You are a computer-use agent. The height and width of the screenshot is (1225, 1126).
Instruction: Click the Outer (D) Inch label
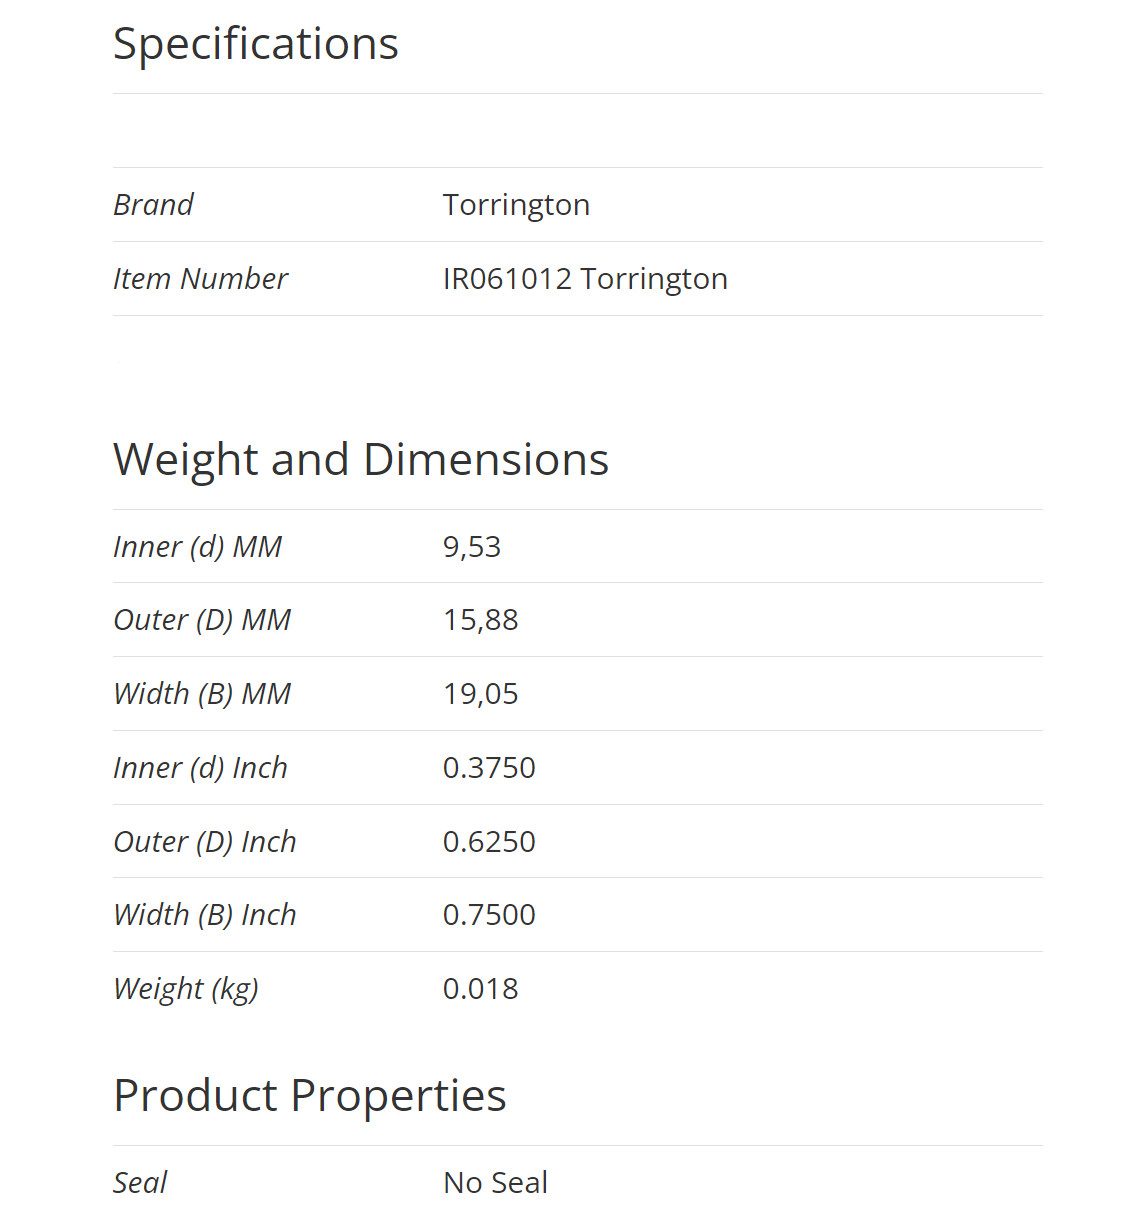tap(205, 842)
